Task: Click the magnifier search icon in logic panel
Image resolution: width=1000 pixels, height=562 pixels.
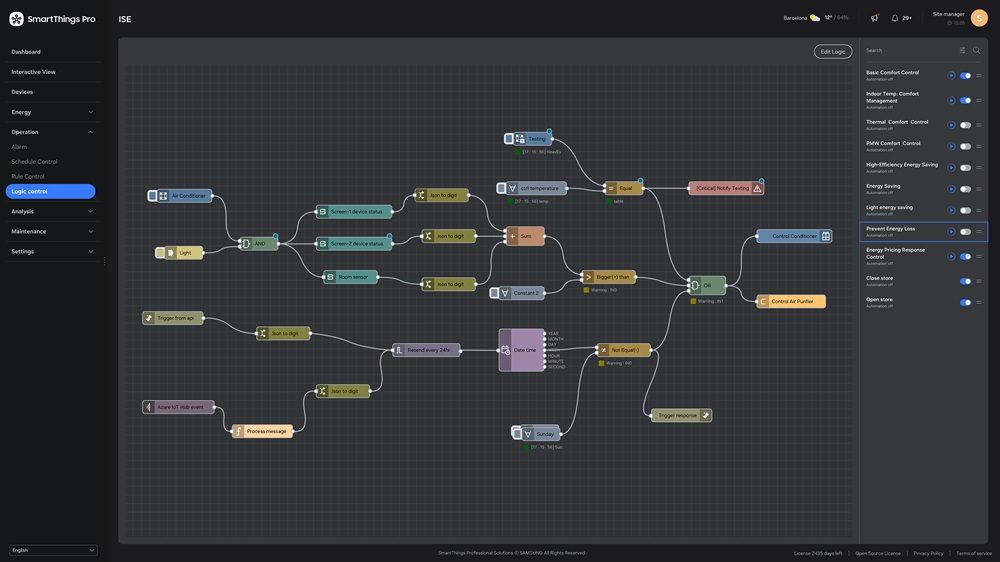Action: [977, 50]
